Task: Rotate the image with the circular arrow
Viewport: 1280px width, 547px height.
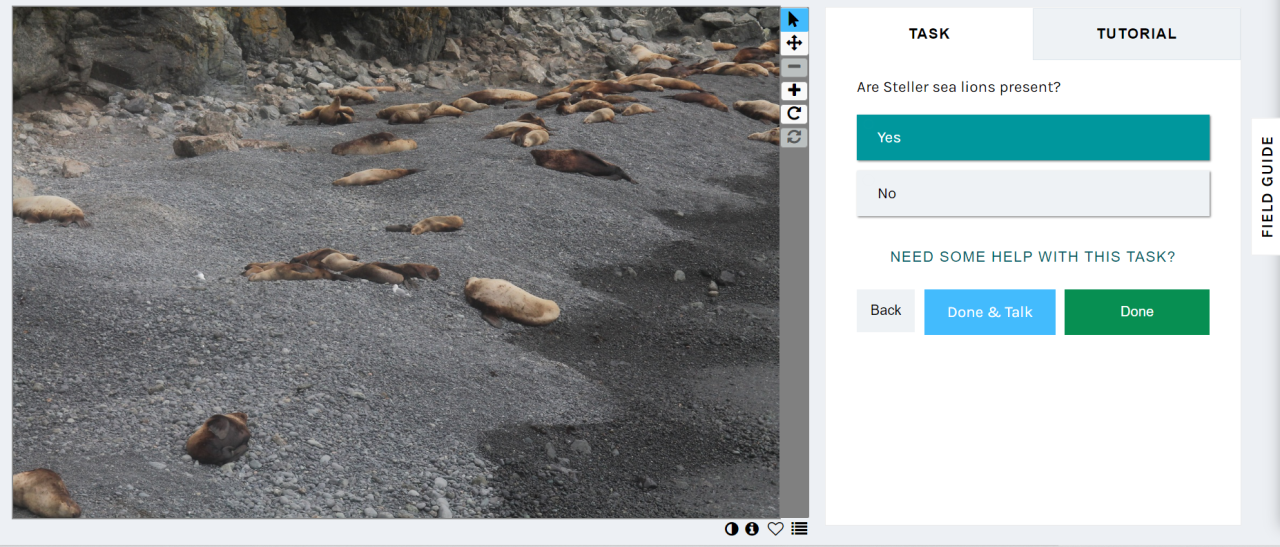Action: [x=794, y=114]
